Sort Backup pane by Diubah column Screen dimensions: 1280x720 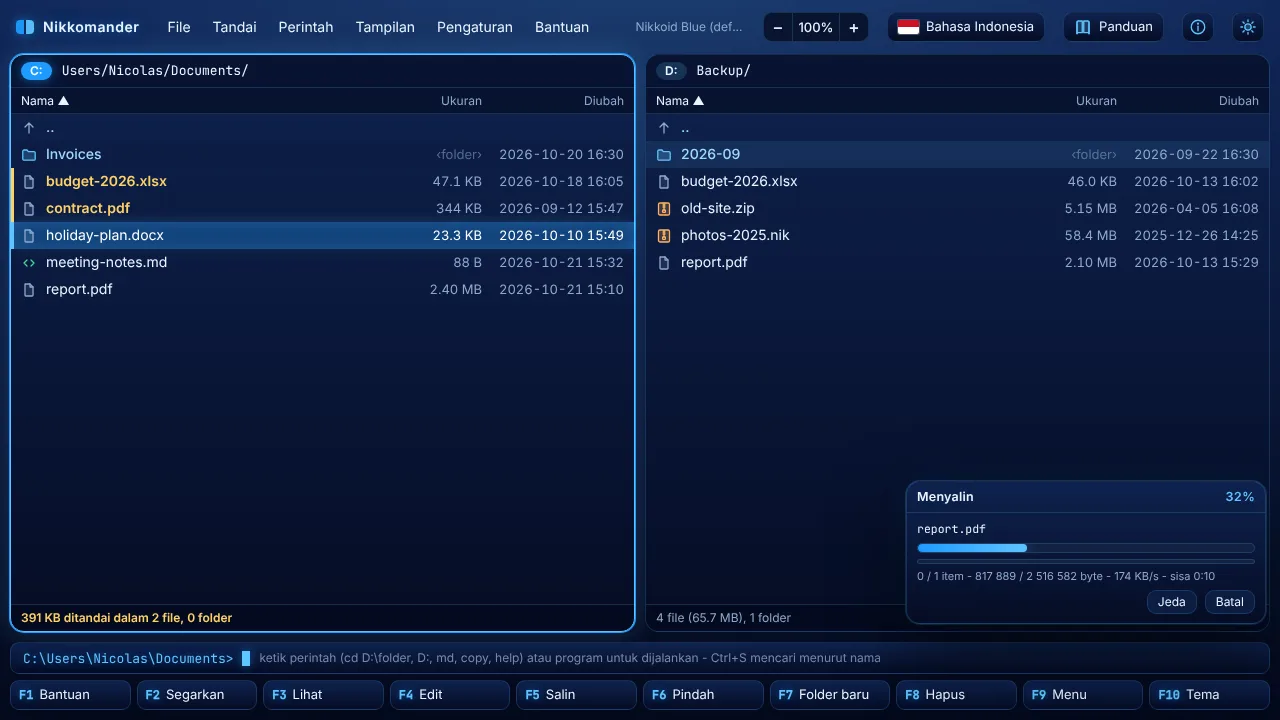(x=1239, y=101)
